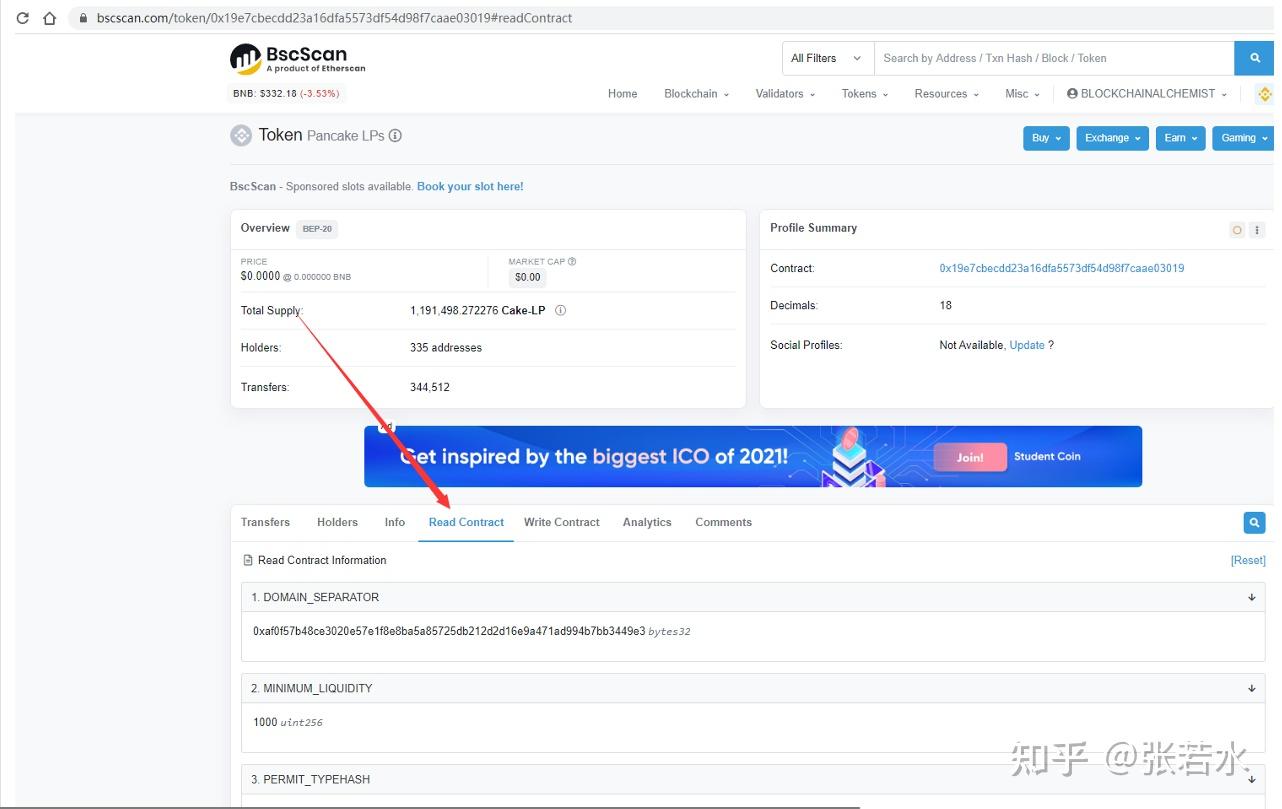Viewport: 1282px width, 809px height.
Task: Click the PERMIT_TYPEHASH section header
Action: point(753,779)
